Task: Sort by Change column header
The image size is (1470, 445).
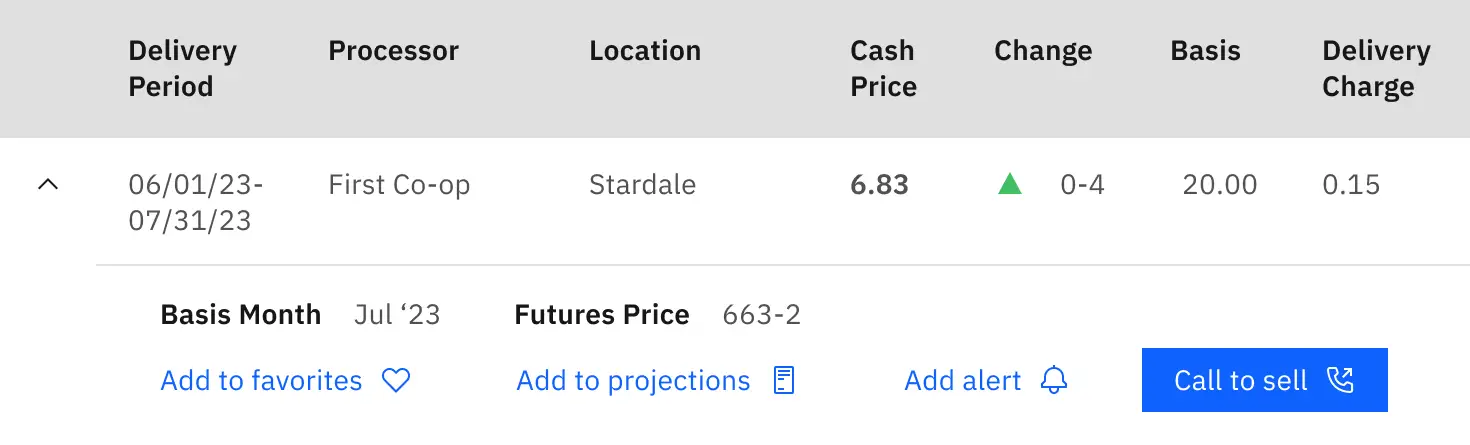Action: pyautogui.click(x=1043, y=51)
